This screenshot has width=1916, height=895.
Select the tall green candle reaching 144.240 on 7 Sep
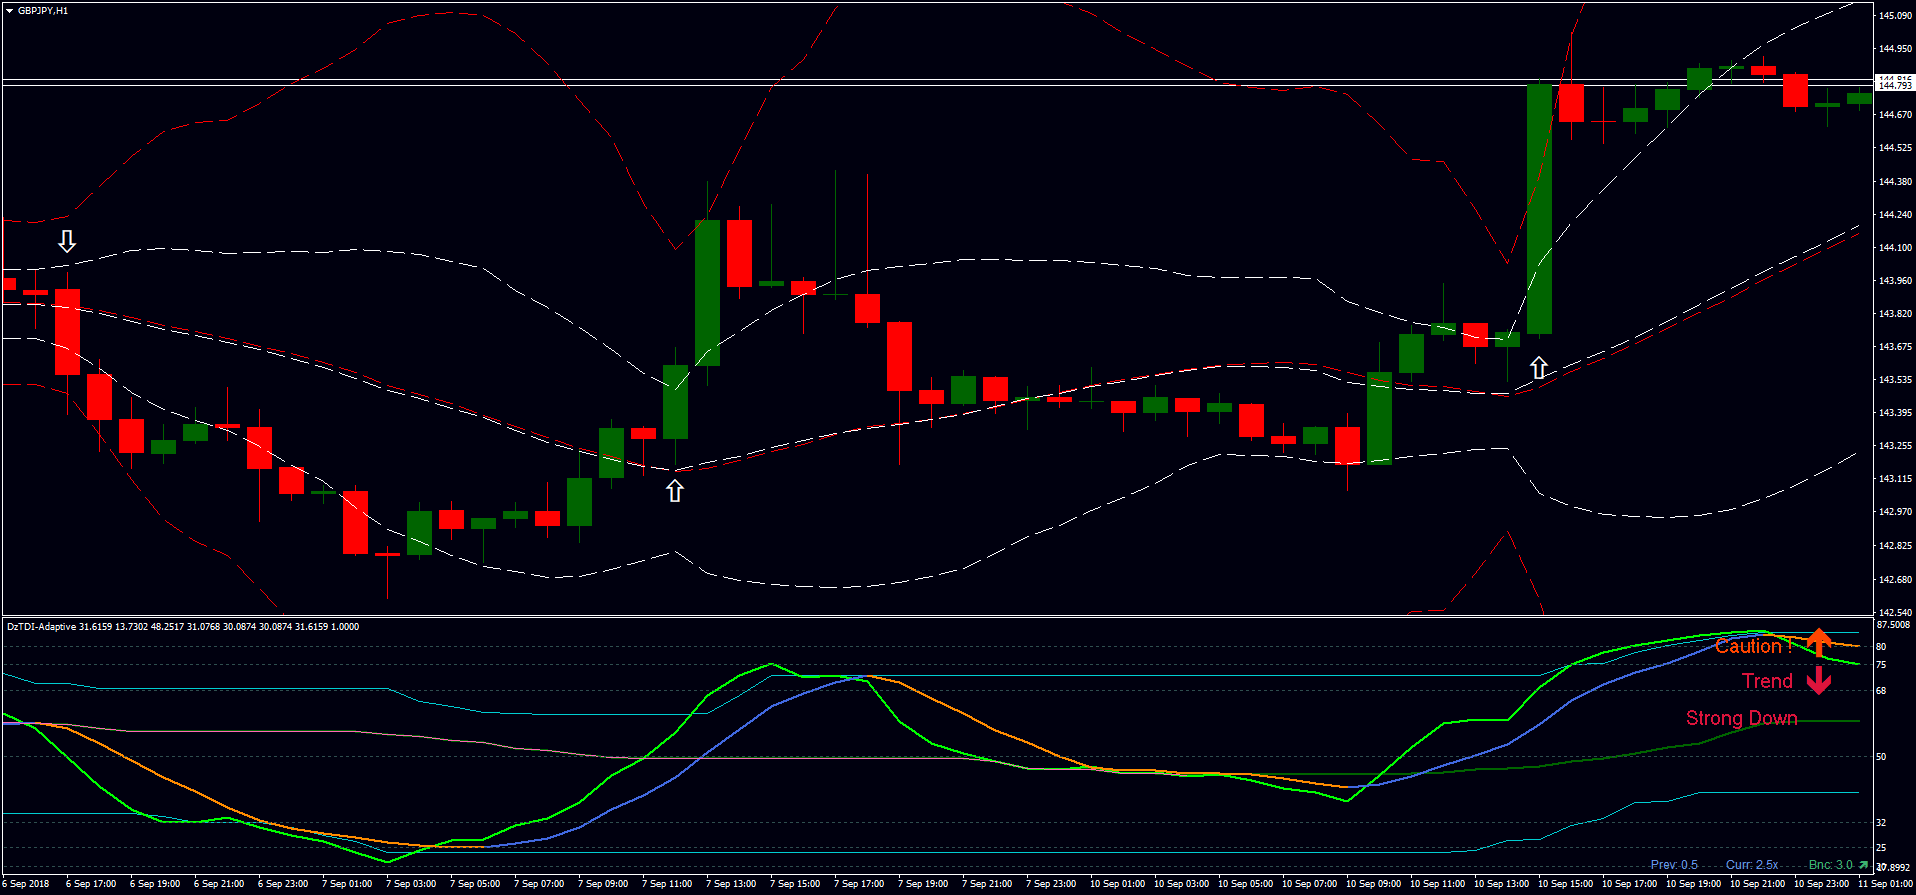[x=707, y=293]
